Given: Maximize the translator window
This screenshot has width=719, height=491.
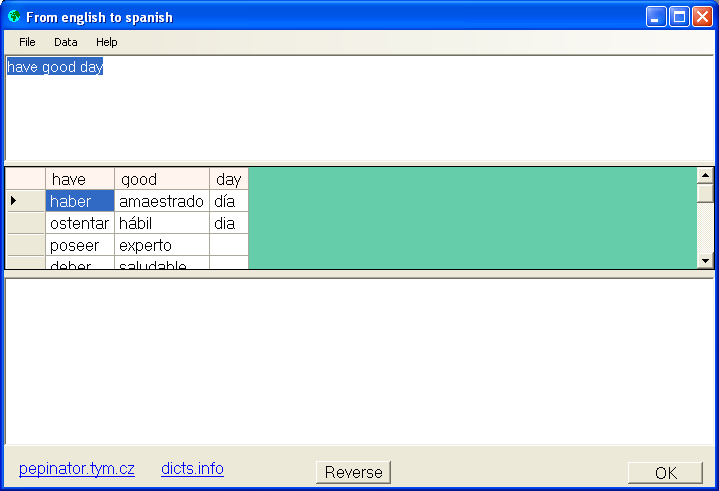Looking at the screenshot, I should (x=679, y=17).
